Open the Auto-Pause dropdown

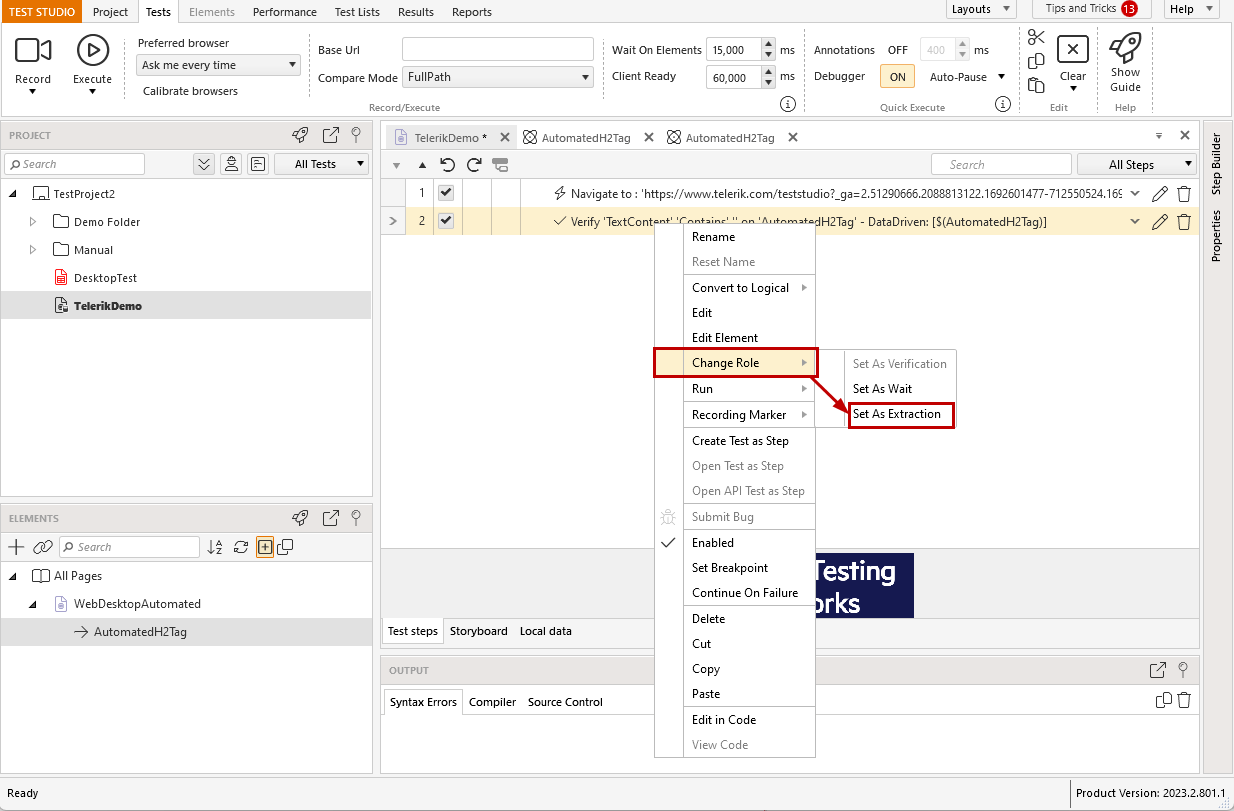[967, 77]
